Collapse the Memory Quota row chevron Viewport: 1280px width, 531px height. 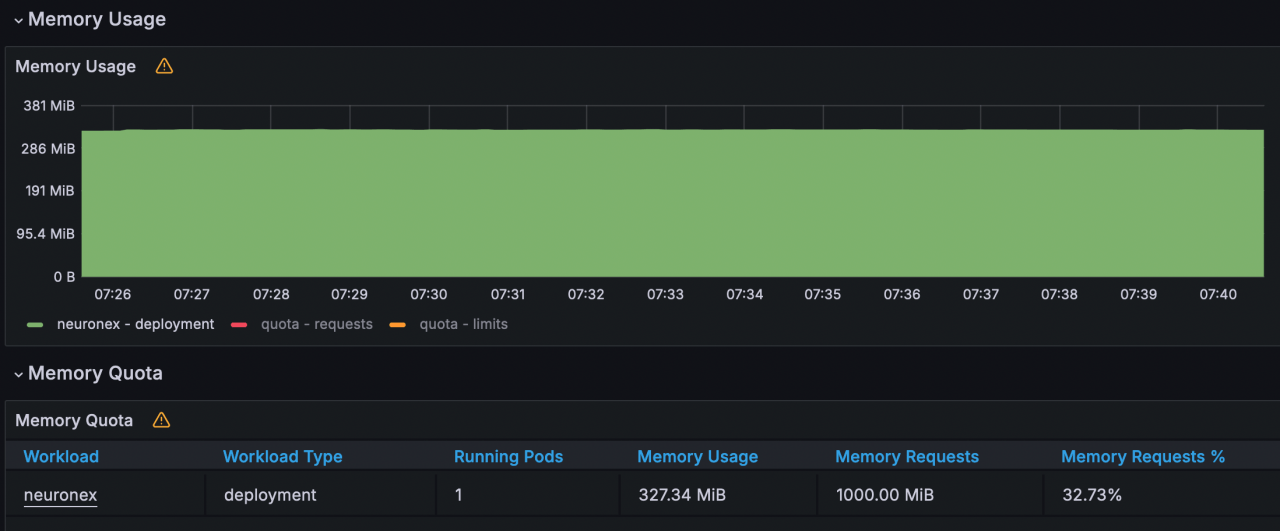pos(18,374)
